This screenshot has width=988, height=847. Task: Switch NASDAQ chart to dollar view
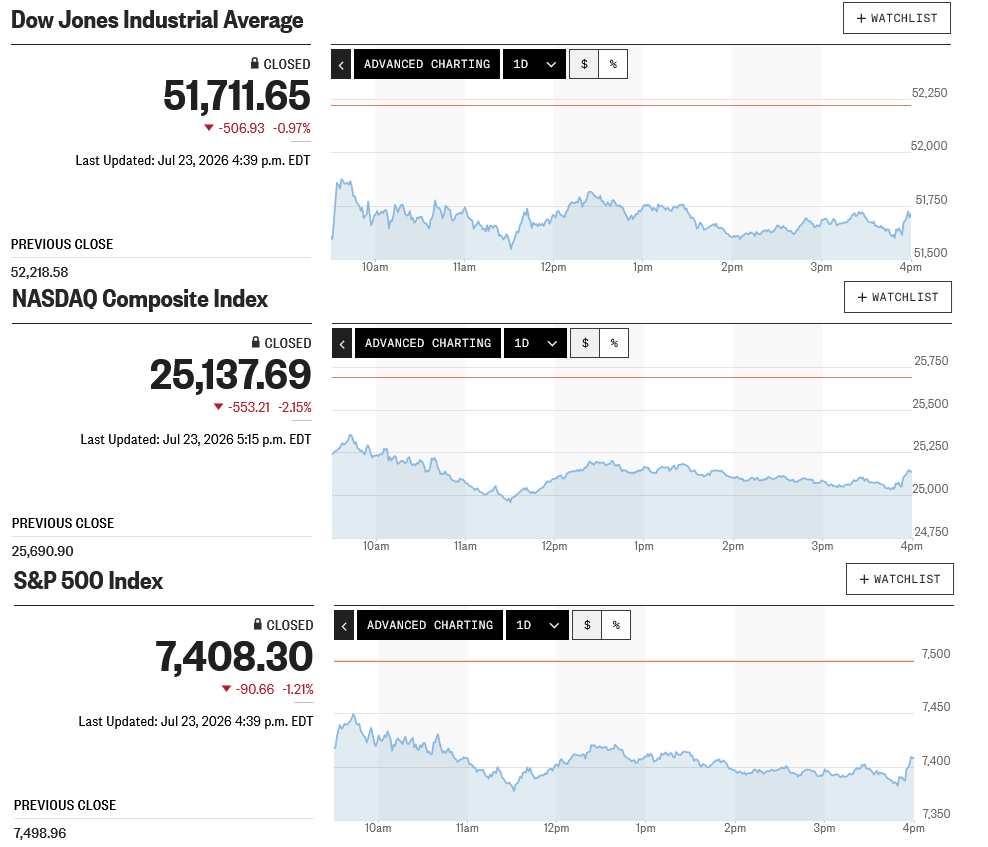585,343
